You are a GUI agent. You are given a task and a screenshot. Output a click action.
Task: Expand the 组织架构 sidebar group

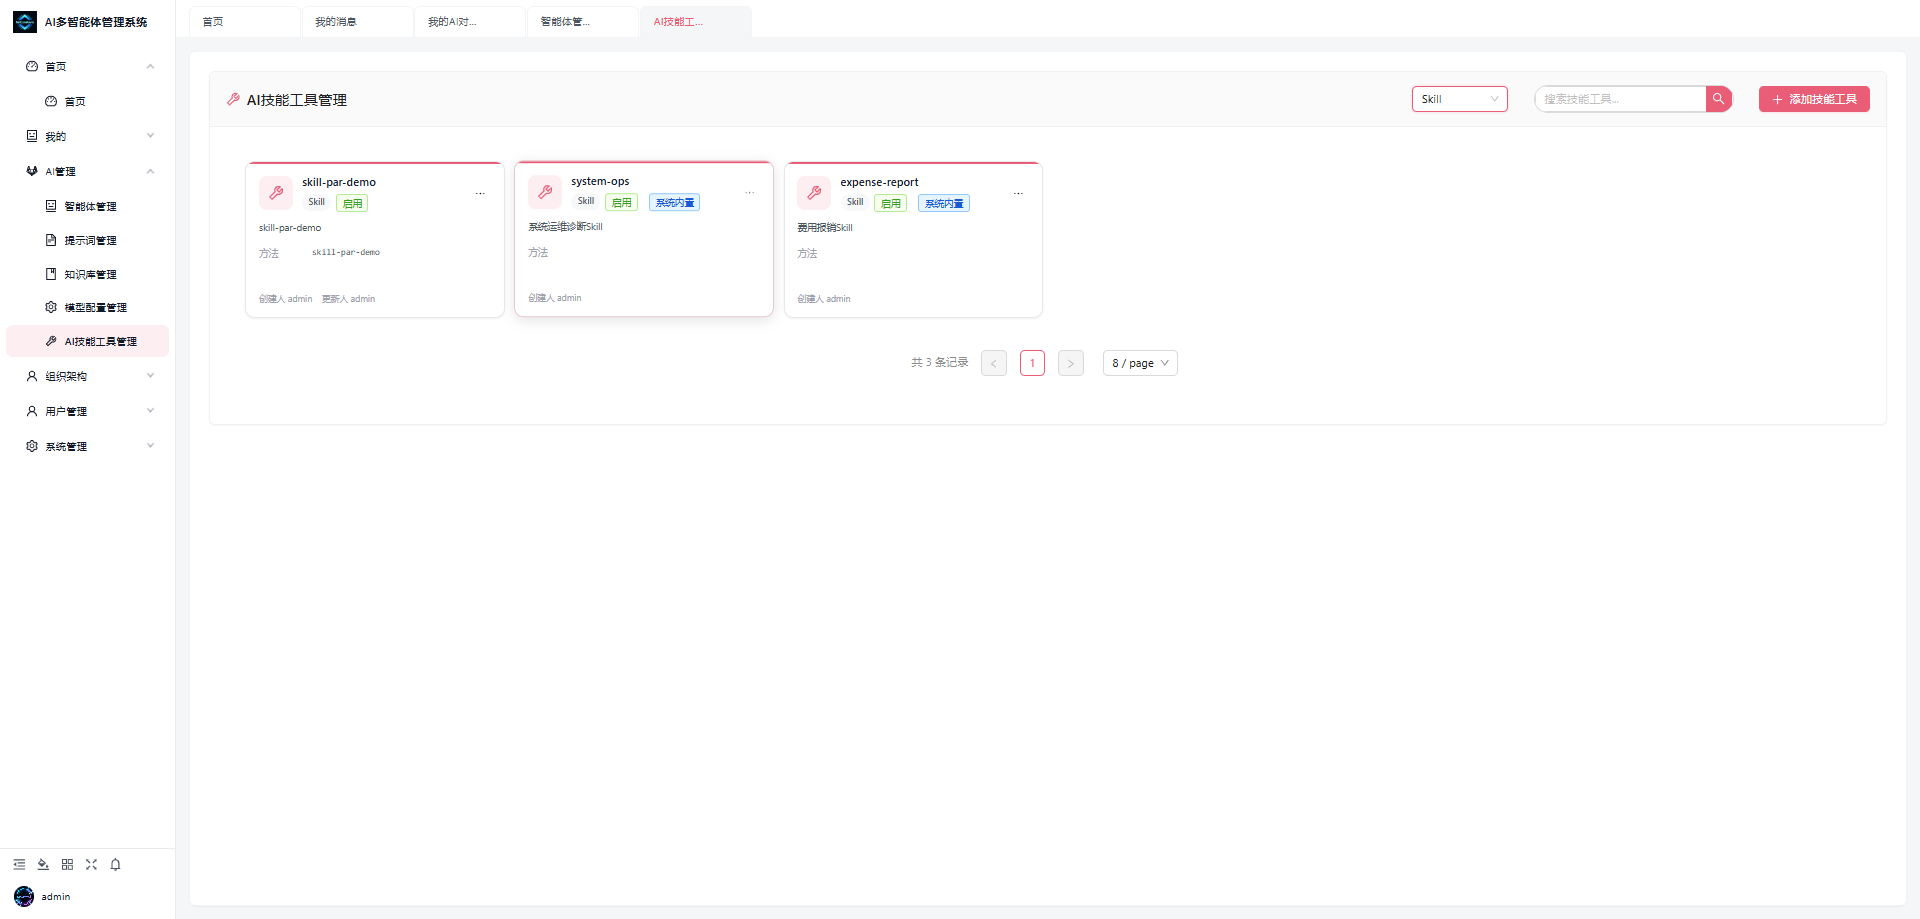pyautogui.click(x=88, y=376)
